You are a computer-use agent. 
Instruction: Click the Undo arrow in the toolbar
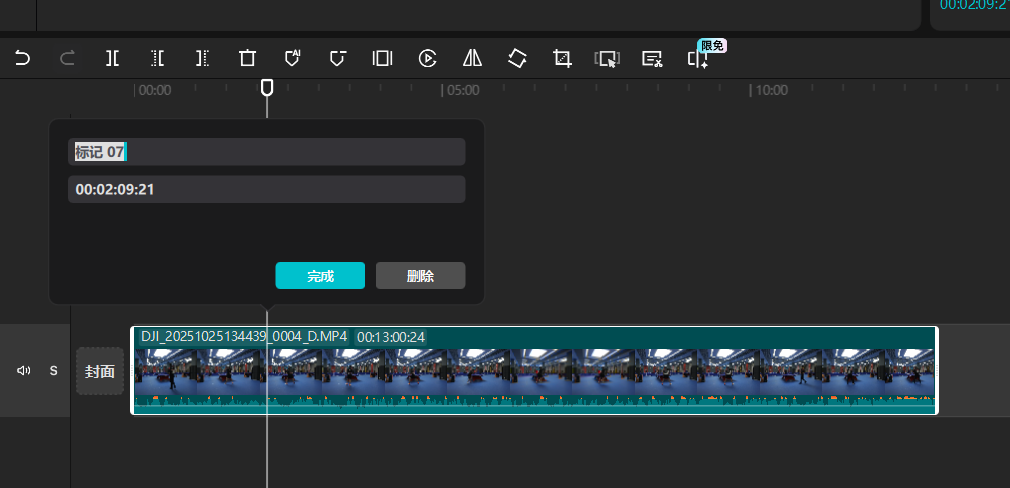click(22, 58)
